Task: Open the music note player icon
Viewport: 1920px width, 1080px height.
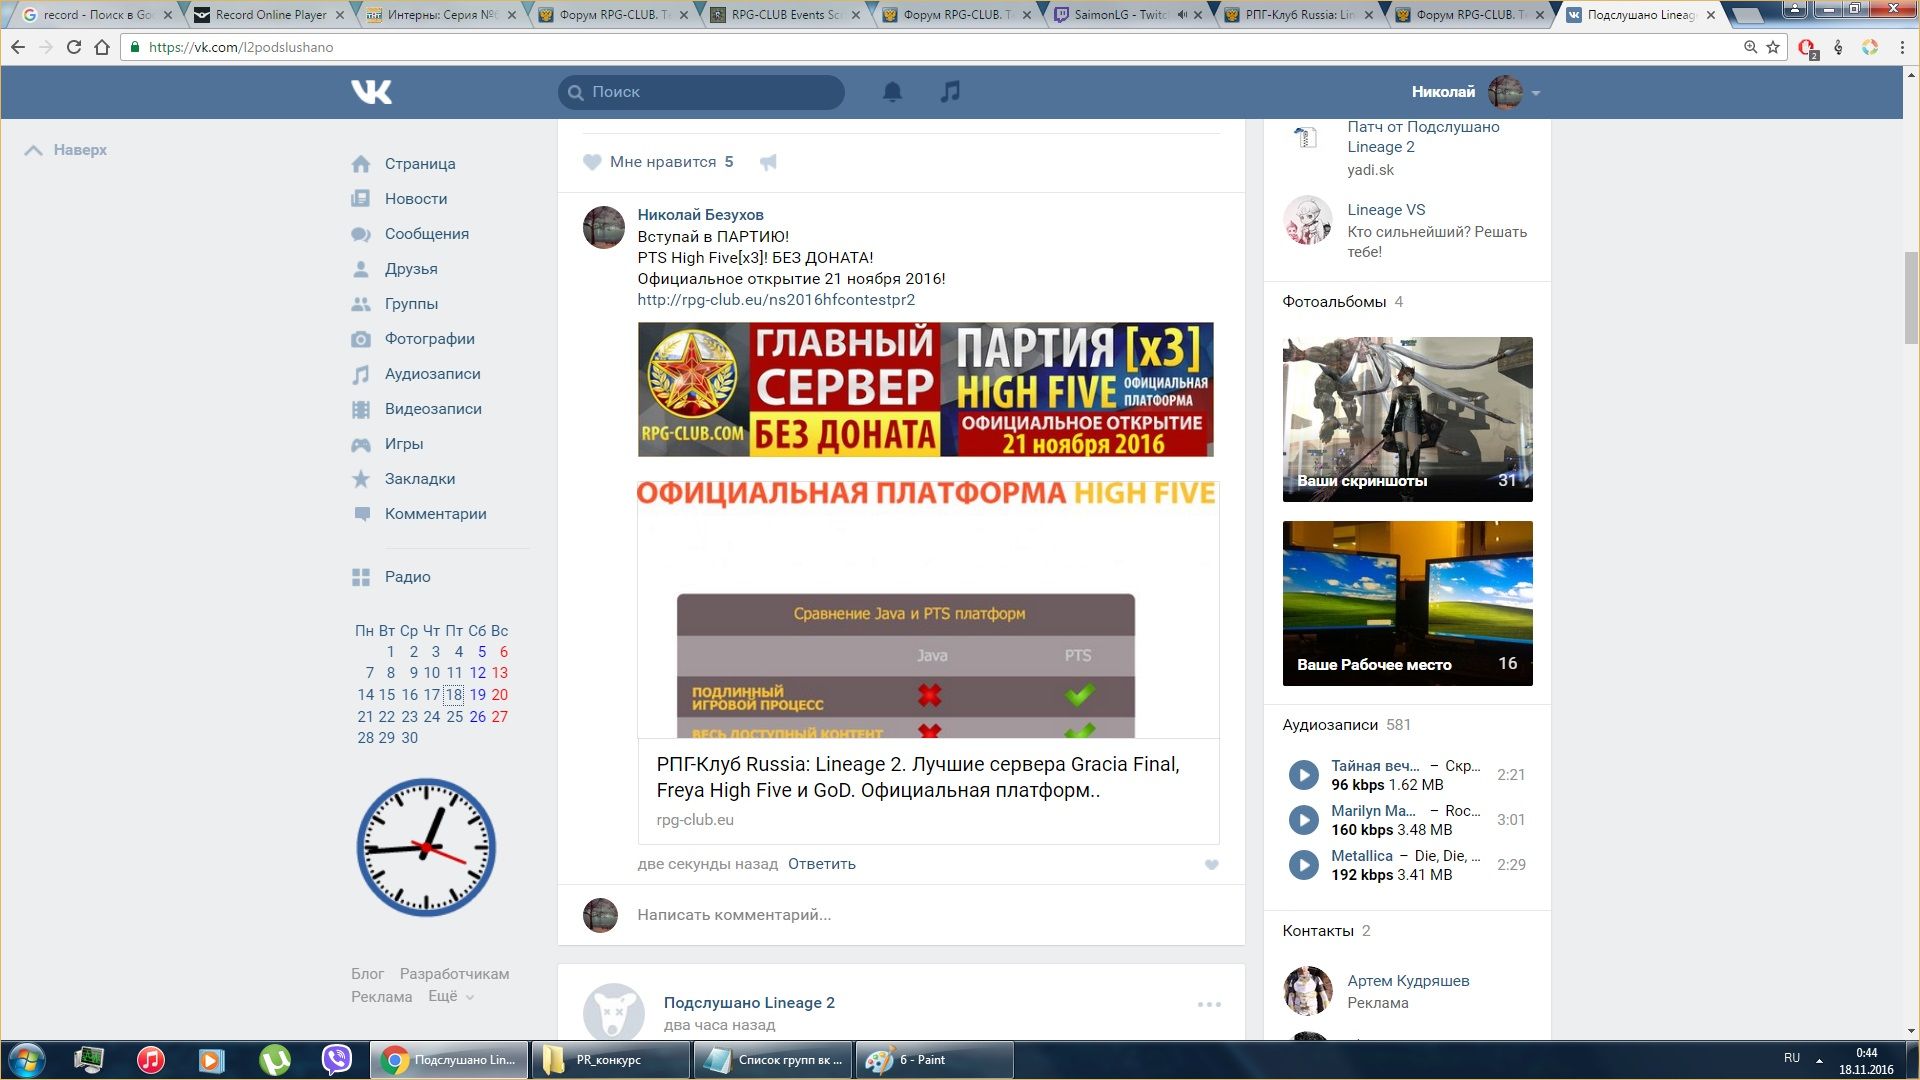Action: pyautogui.click(x=950, y=92)
